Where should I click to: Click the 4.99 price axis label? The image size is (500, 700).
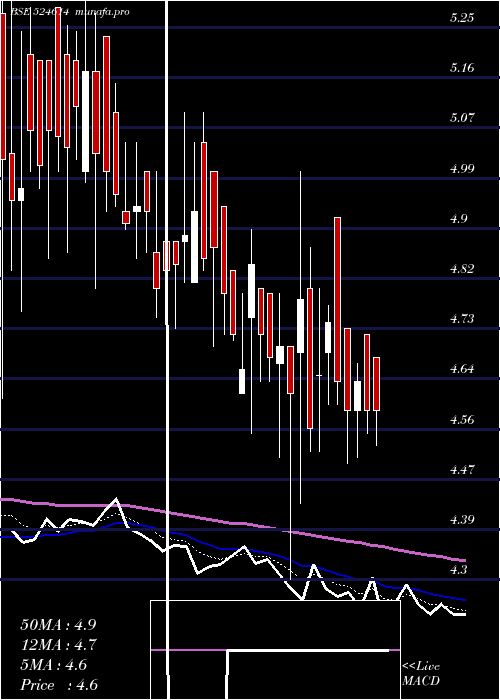point(462,168)
